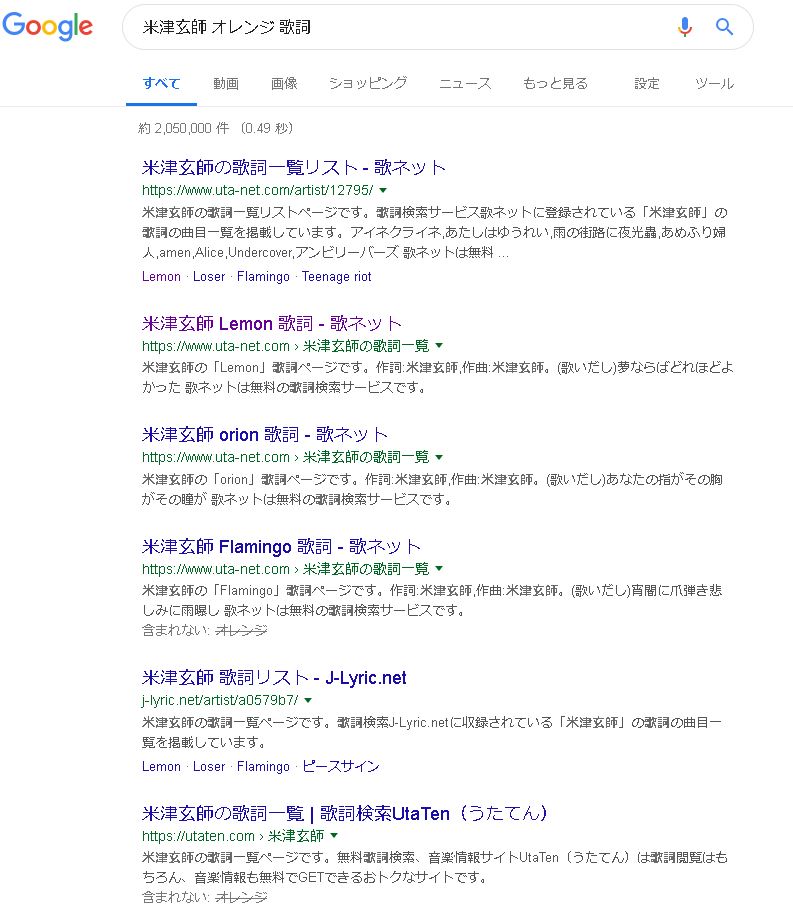Open 米津玄師 Lemon 歌詞 - 歌ネット result

click(x=271, y=323)
